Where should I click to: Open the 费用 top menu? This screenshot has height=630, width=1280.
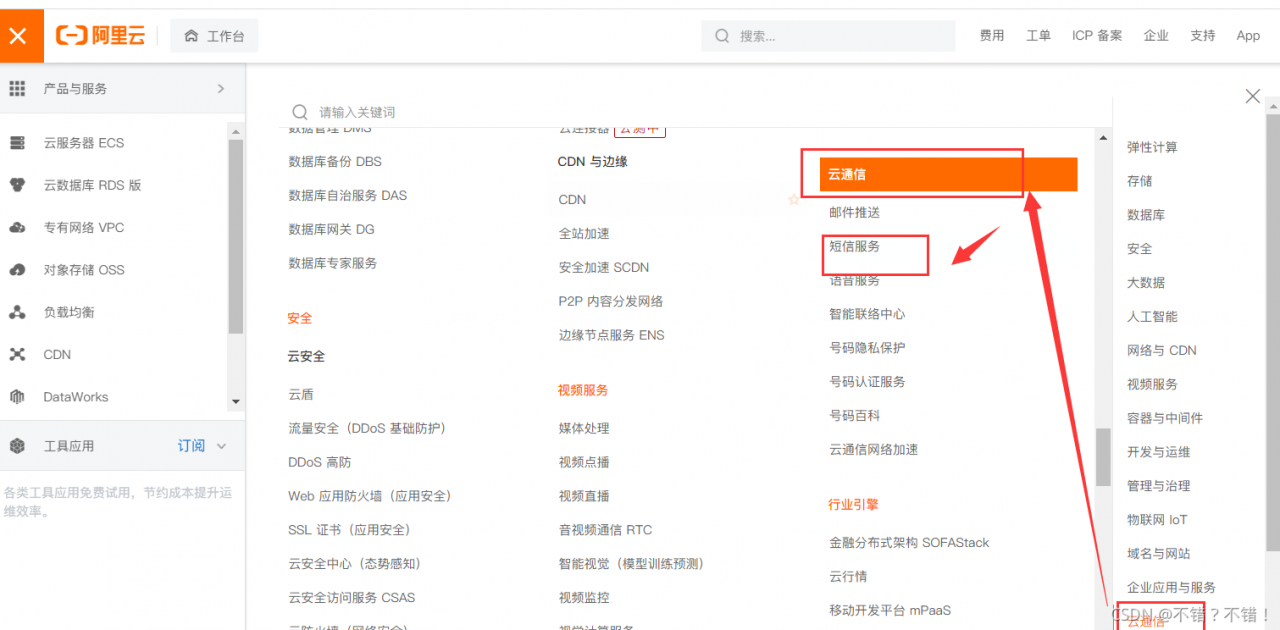[x=992, y=36]
